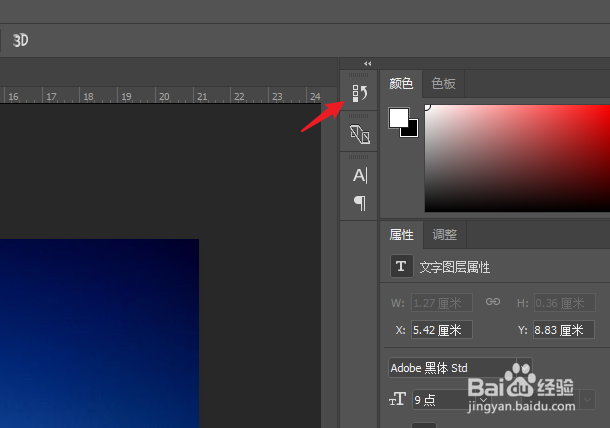Screen dimensions: 610x428
Task: Click the blue gradient canvas image
Action: (99, 333)
